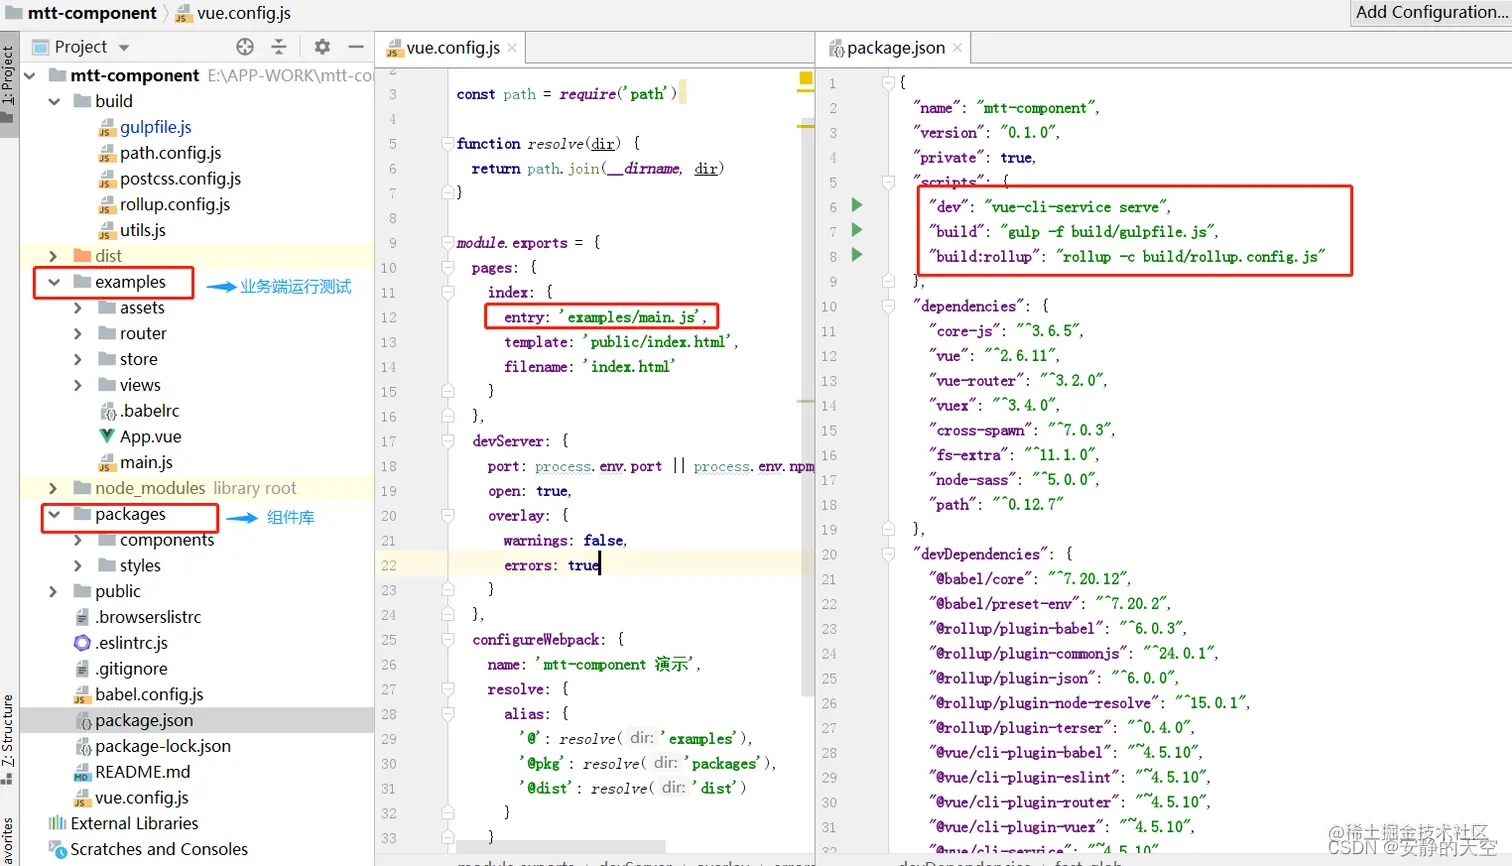Select postcss.config.js file
This screenshot has width=1512, height=866.
click(180, 179)
